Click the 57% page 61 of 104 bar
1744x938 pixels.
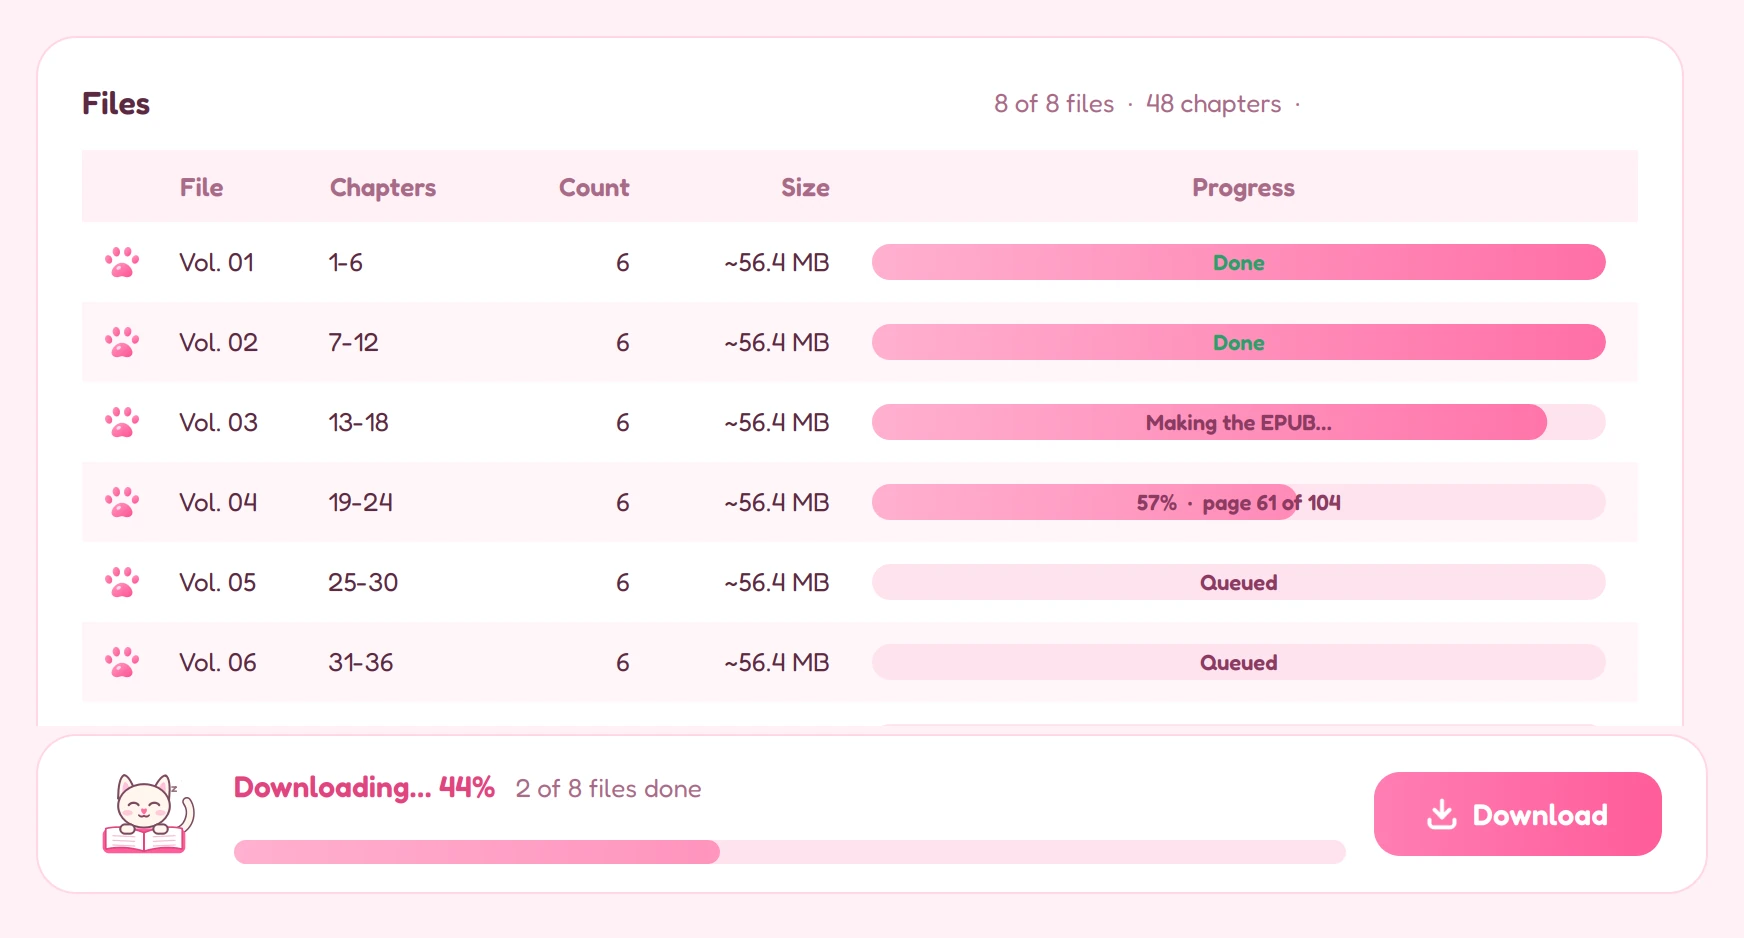point(1238,502)
